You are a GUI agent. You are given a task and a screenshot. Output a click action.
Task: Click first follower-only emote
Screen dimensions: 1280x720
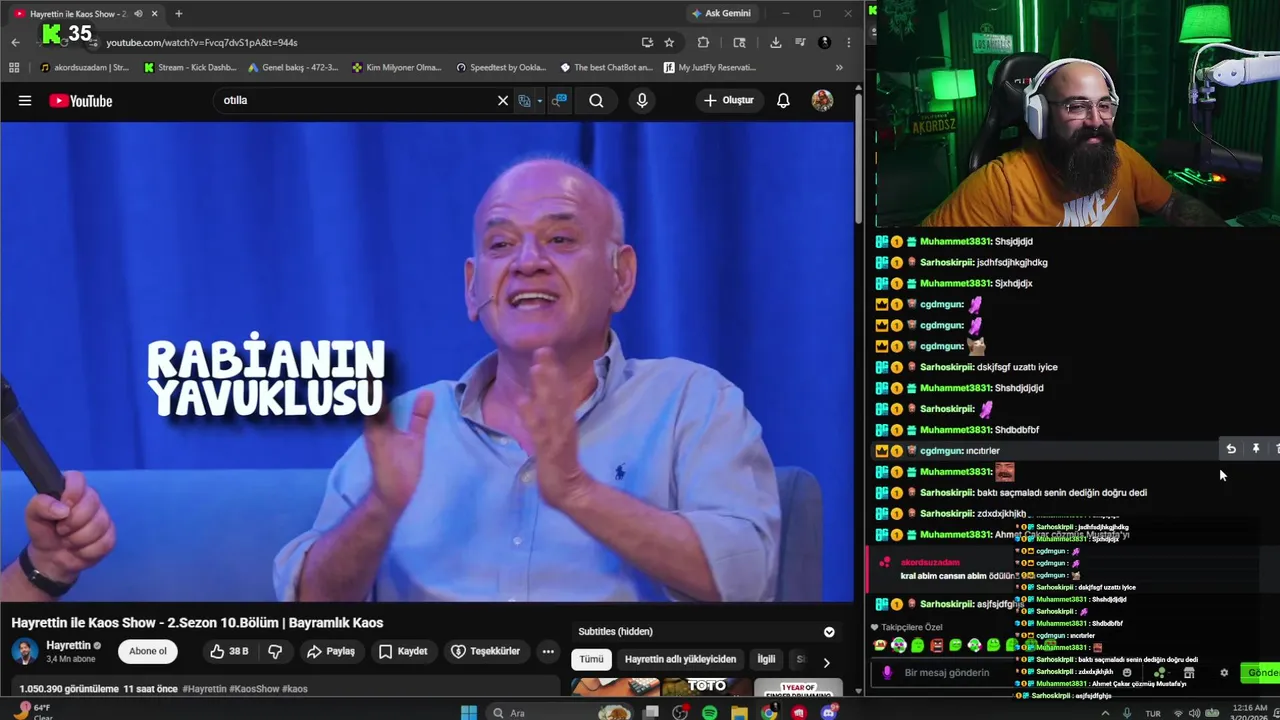pyautogui.click(x=880, y=646)
